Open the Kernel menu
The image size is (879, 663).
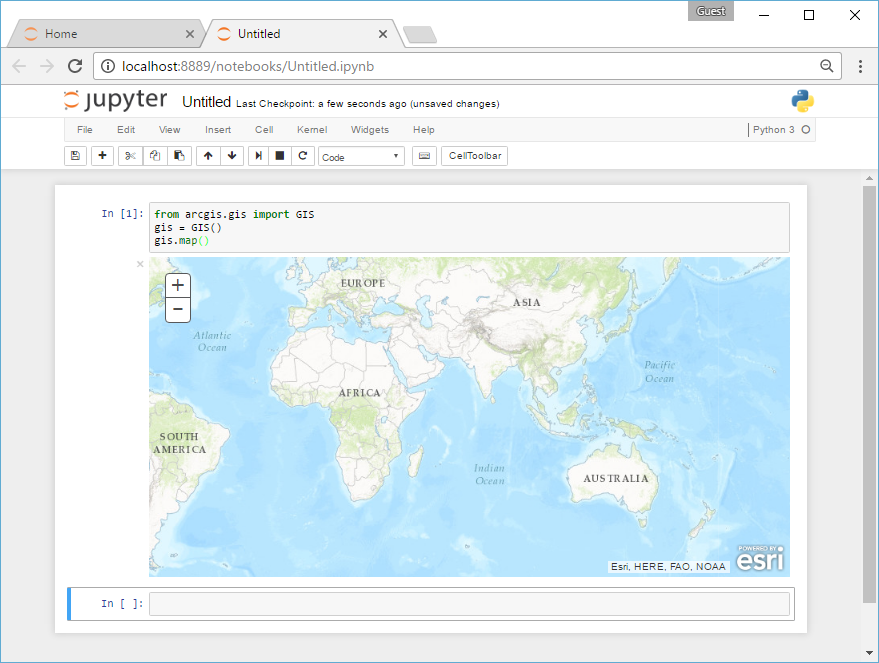(x=311, y=129)
